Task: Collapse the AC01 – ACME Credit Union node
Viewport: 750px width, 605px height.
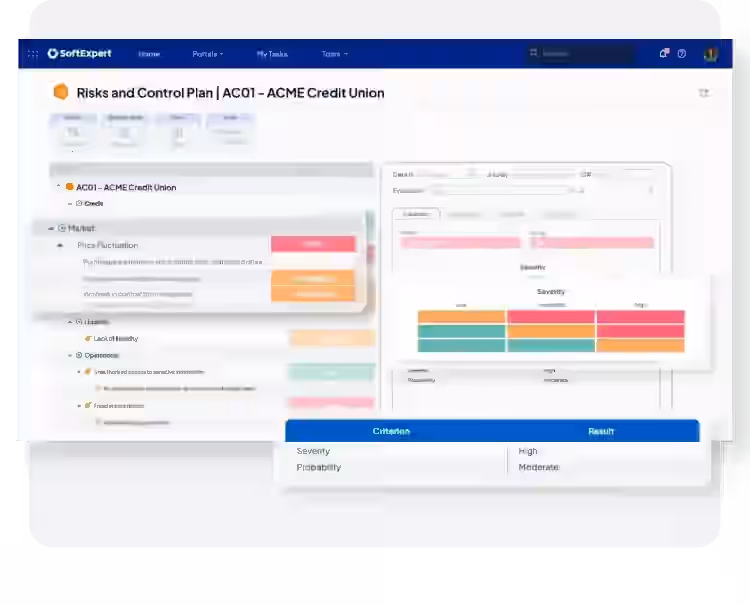Action: click(x=58, y=187)
